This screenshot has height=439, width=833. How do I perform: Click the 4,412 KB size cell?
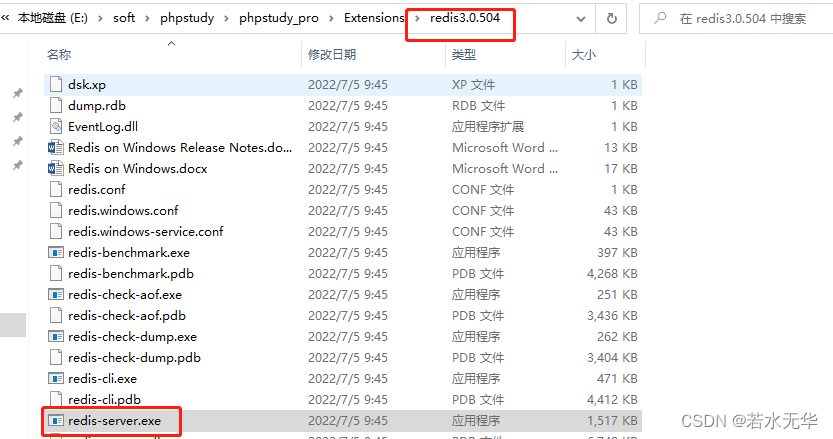point(612,399)
